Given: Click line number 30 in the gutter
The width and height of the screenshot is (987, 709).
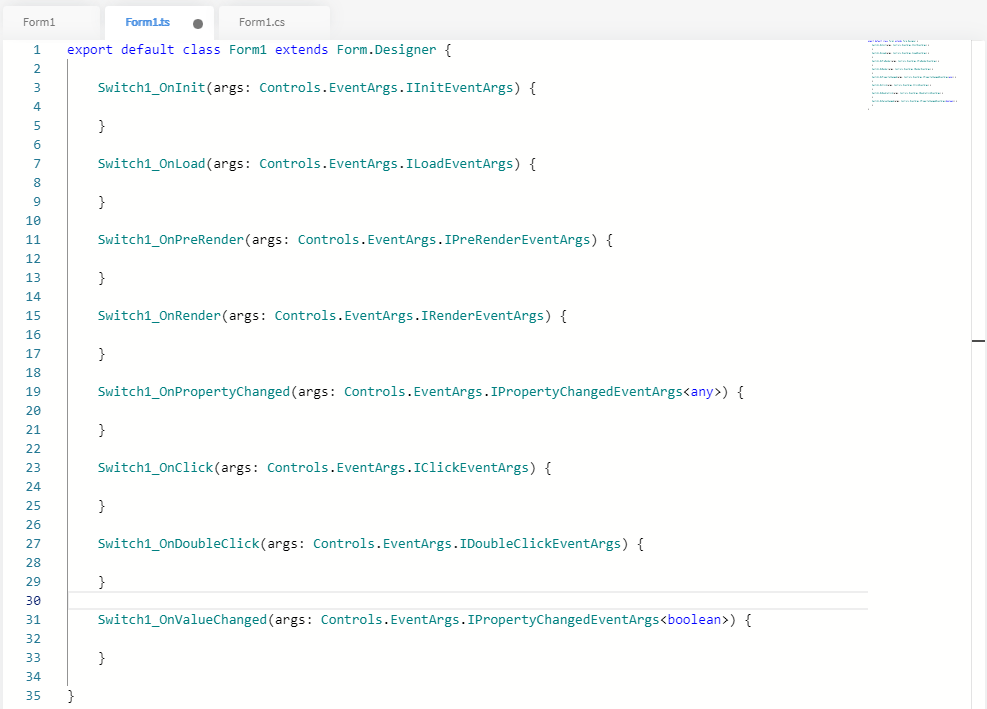Looking at the screenshot, I should 33,601.
